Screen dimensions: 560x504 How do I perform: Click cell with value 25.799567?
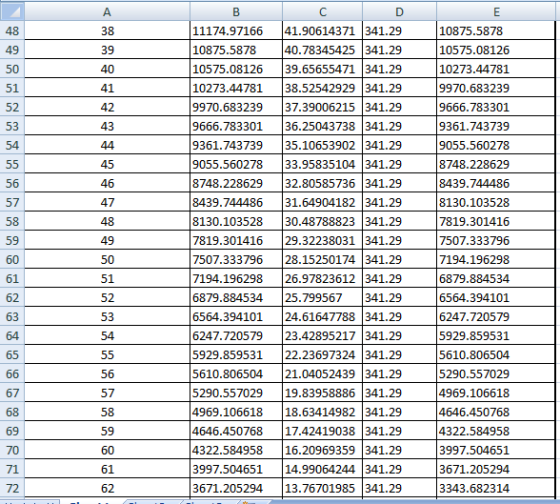point(322,298)
